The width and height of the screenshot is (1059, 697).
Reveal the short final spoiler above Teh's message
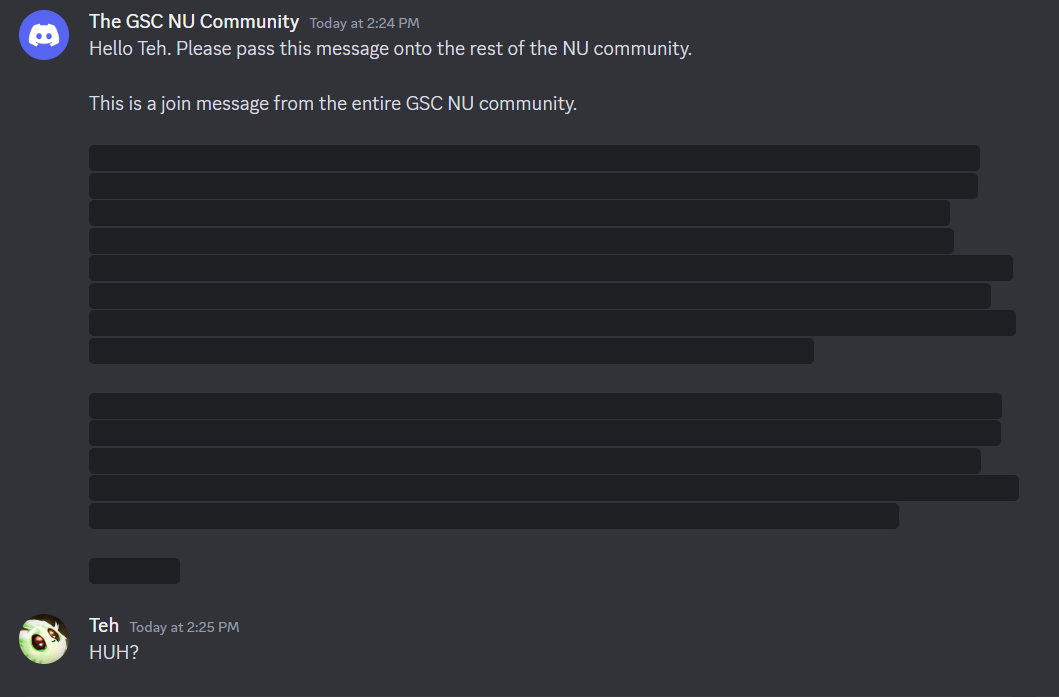point(134,571)
